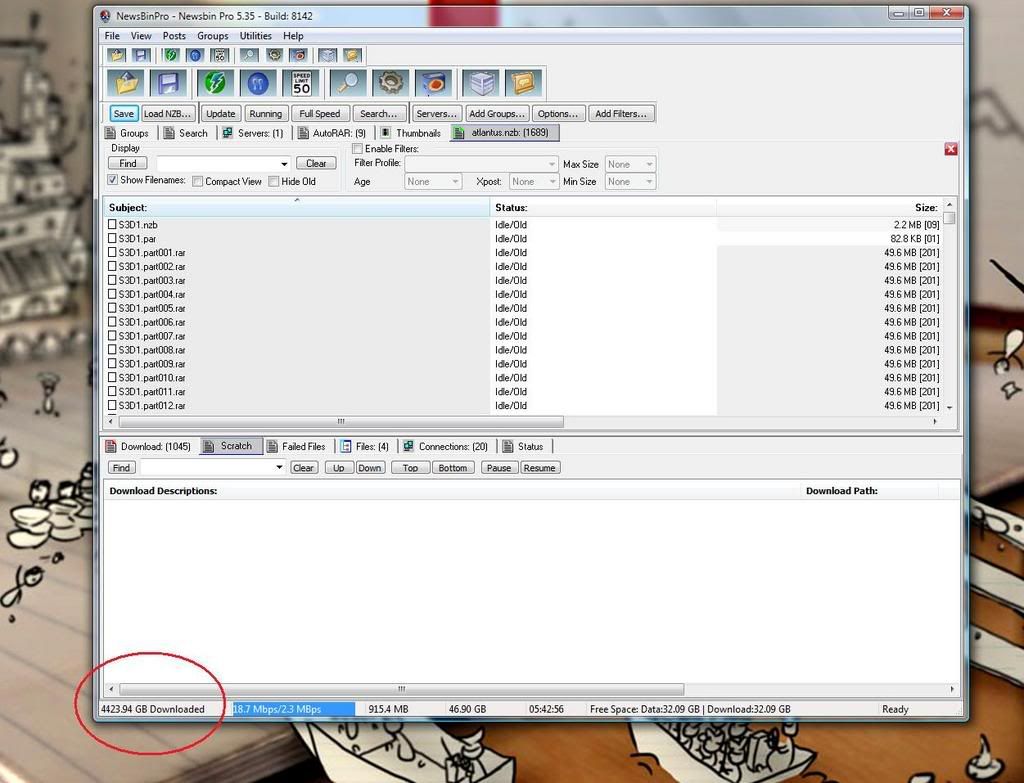Click the Add Filters... button
The width and height of the screenshot is (1024, 783).
(x=621, y=114)
